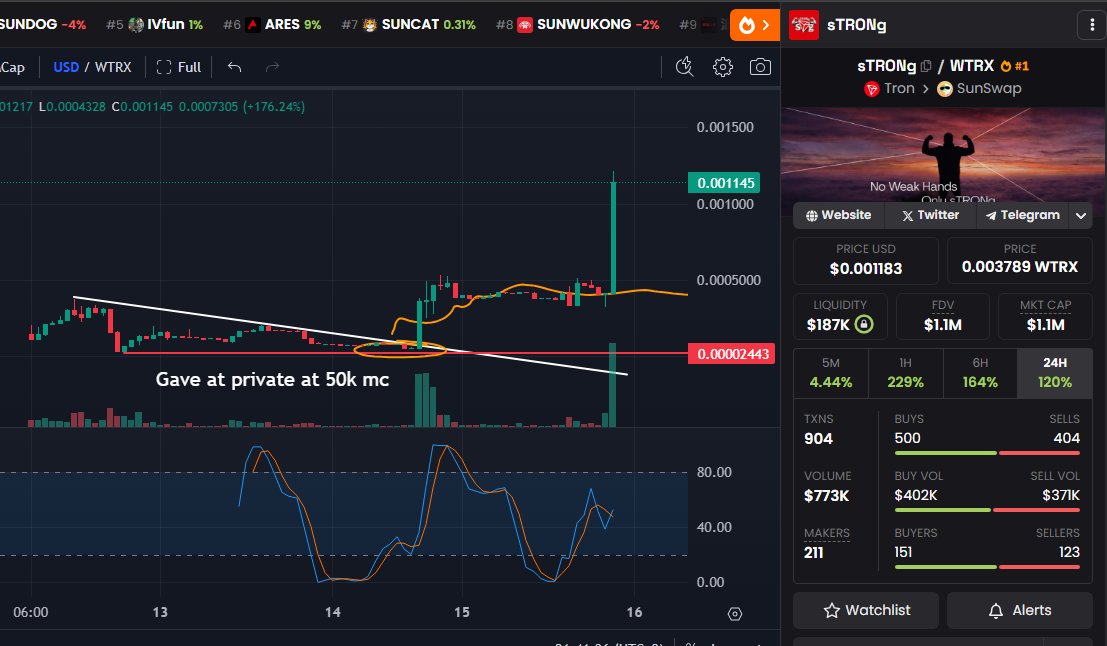Toggle Full screen chart mode
The image size is (1107, 646).
179,67
